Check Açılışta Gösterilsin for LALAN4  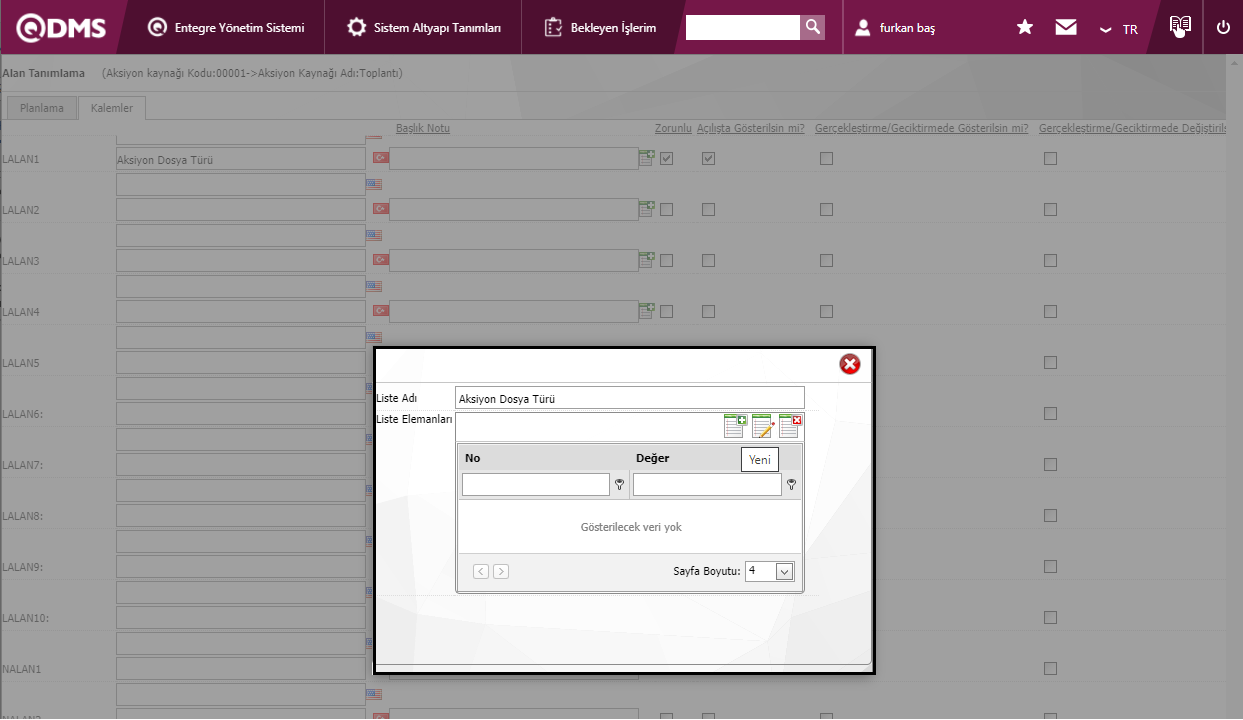(x=708, y=311)
